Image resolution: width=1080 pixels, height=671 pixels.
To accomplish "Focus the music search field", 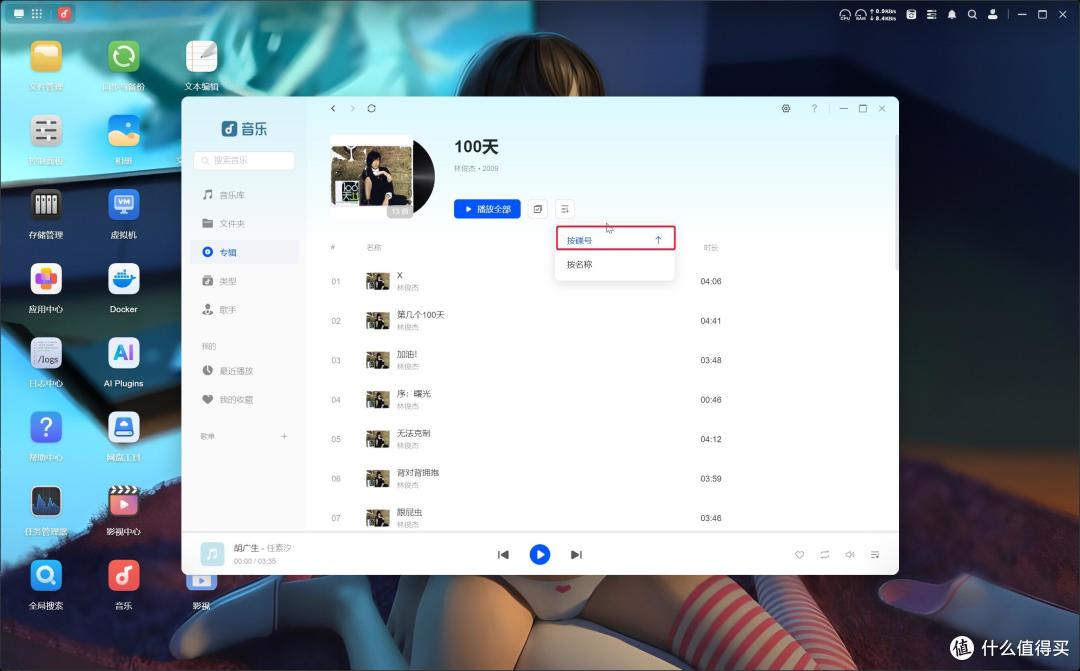I will click(x=245, y=161).
